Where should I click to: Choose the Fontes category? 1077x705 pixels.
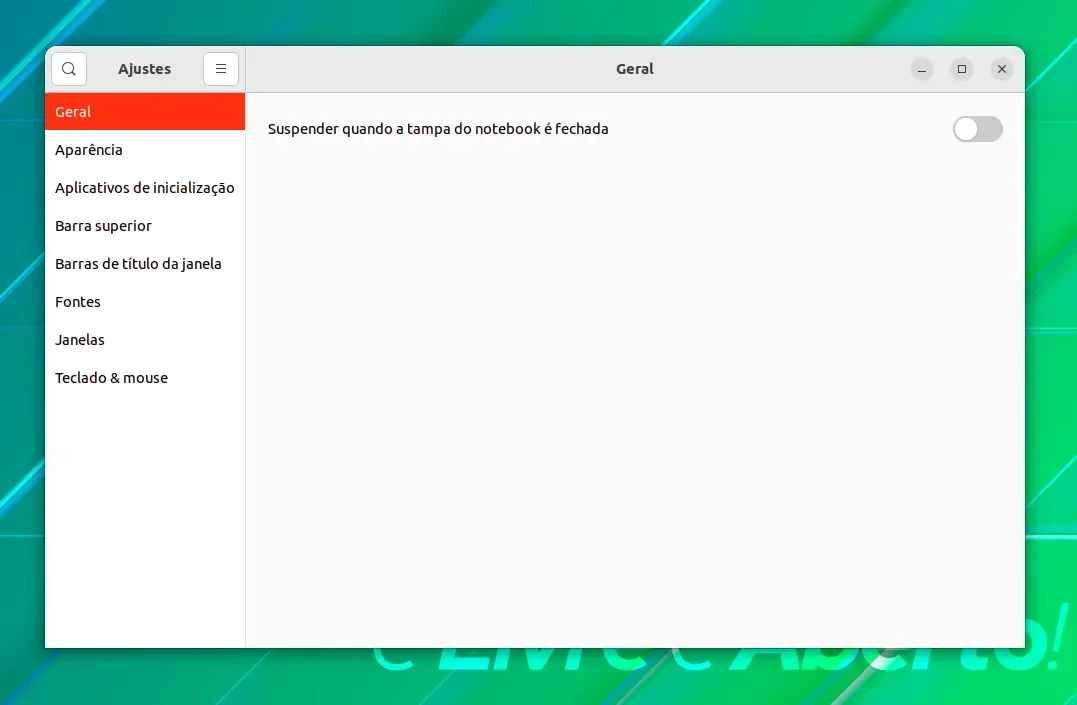[145, 302]
